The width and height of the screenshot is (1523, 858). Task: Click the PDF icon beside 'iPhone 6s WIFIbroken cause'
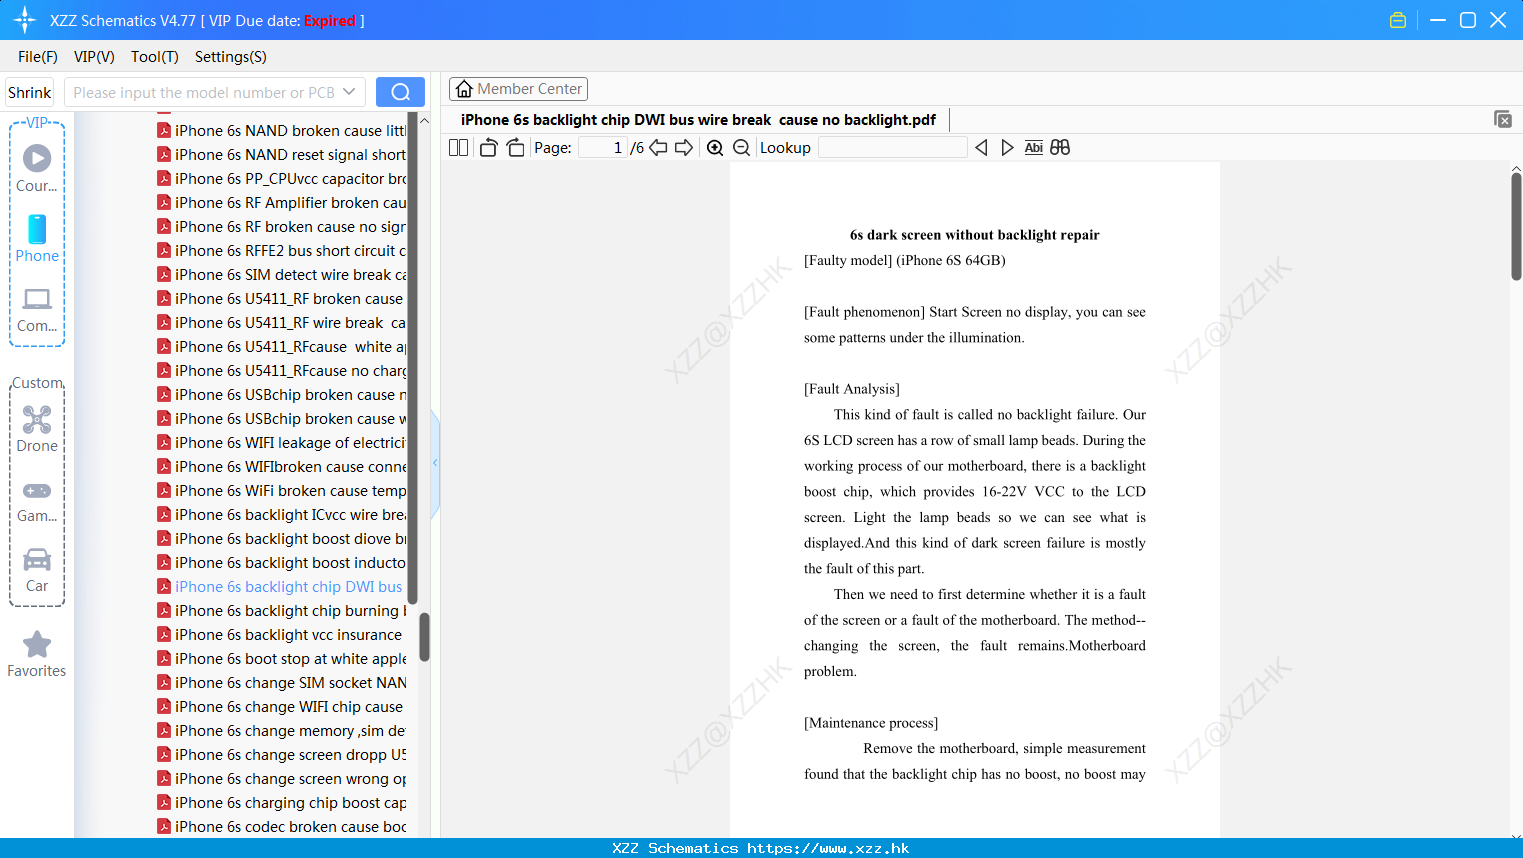coord(164,466)
